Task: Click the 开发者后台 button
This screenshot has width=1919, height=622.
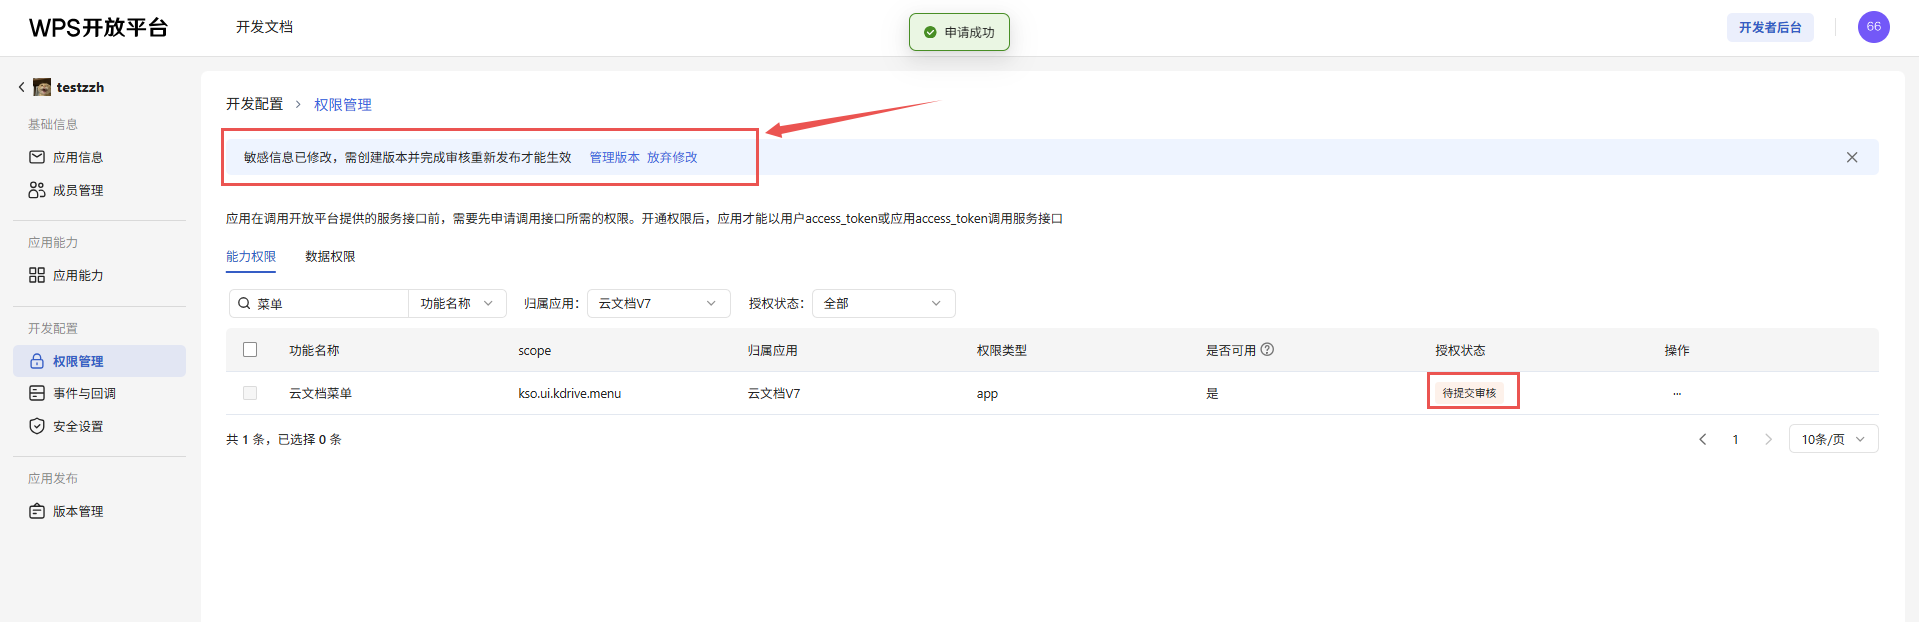Action: (x=1769, y=27)
